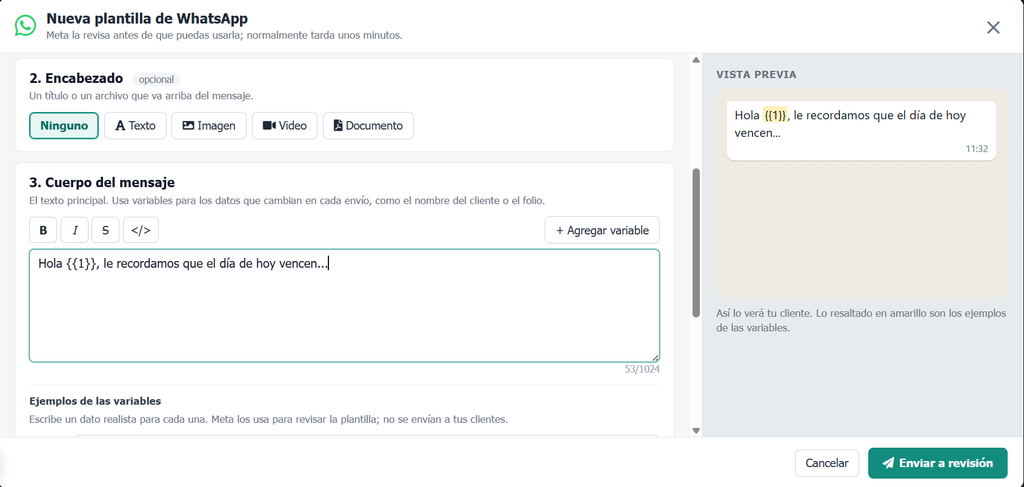Screen dimensions: 1024x487
Task: Click the textarea resize handle corner
Action: 654,357
